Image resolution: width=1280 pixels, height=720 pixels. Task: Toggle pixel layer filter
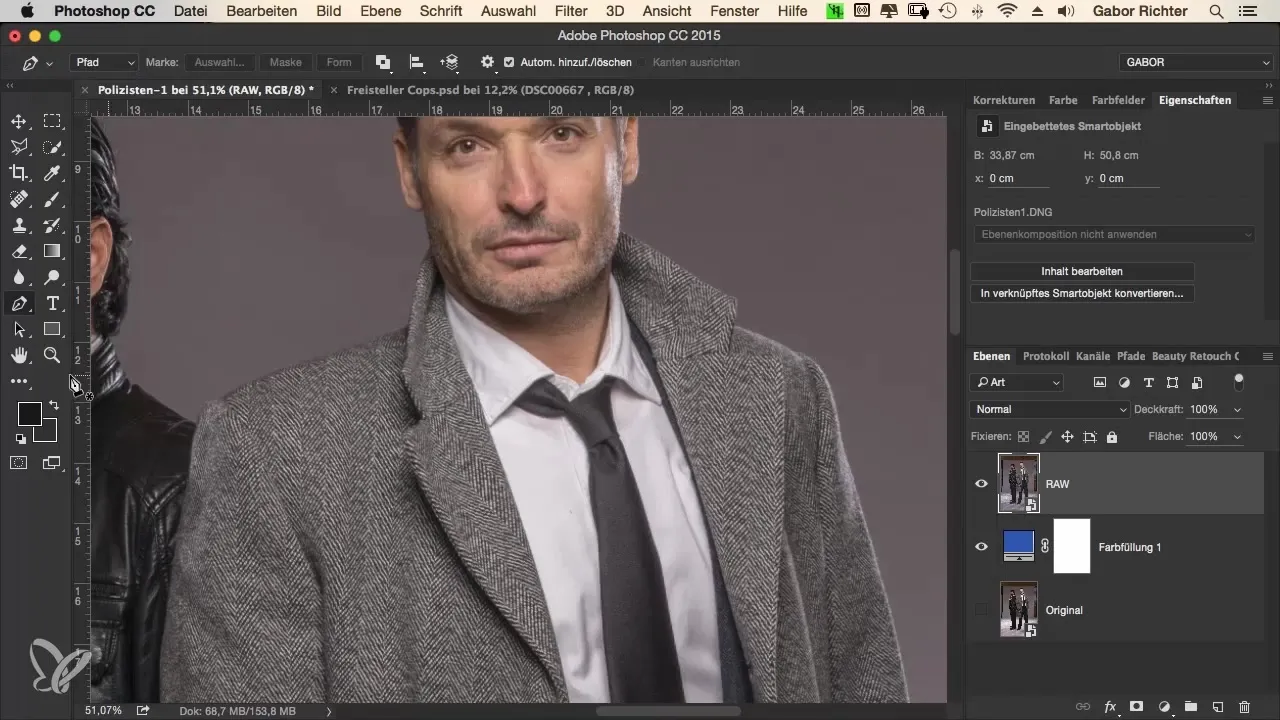click(x=1100, y=382)
